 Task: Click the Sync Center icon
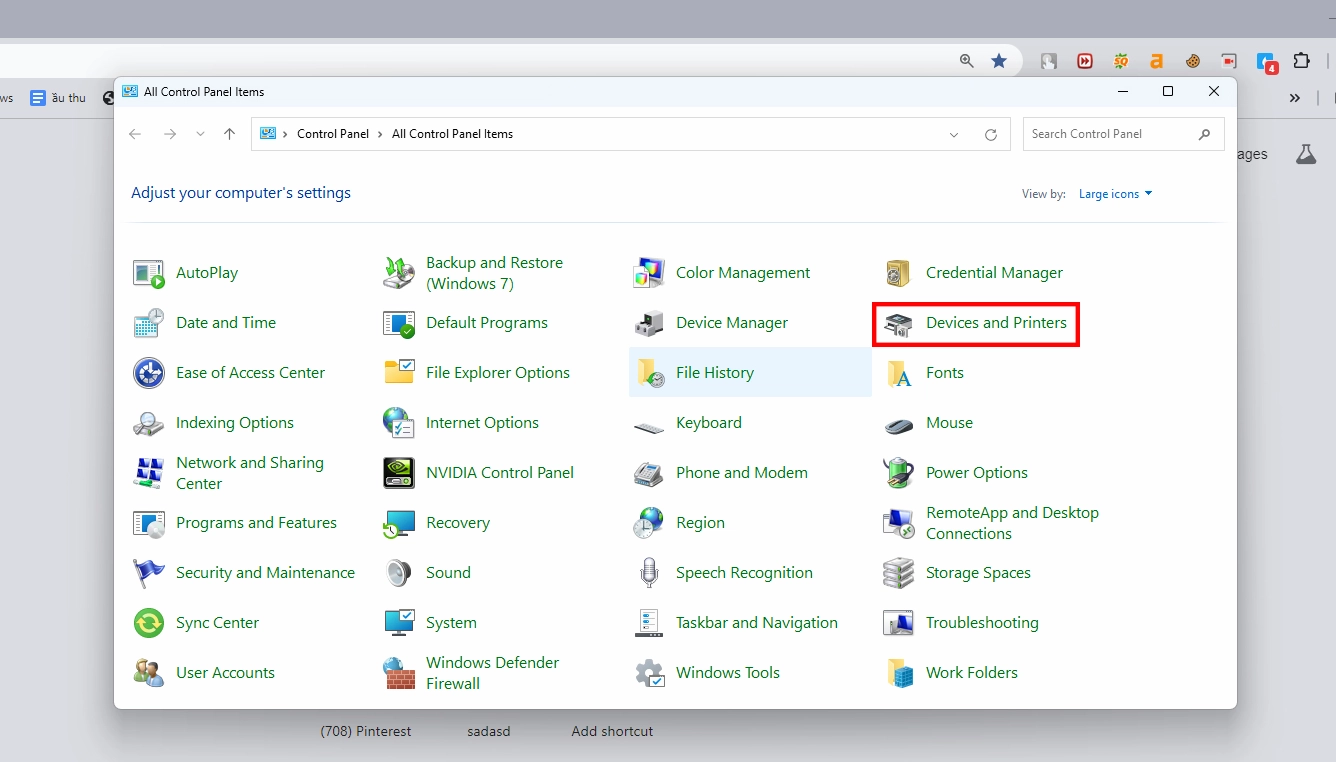[149, 623]
